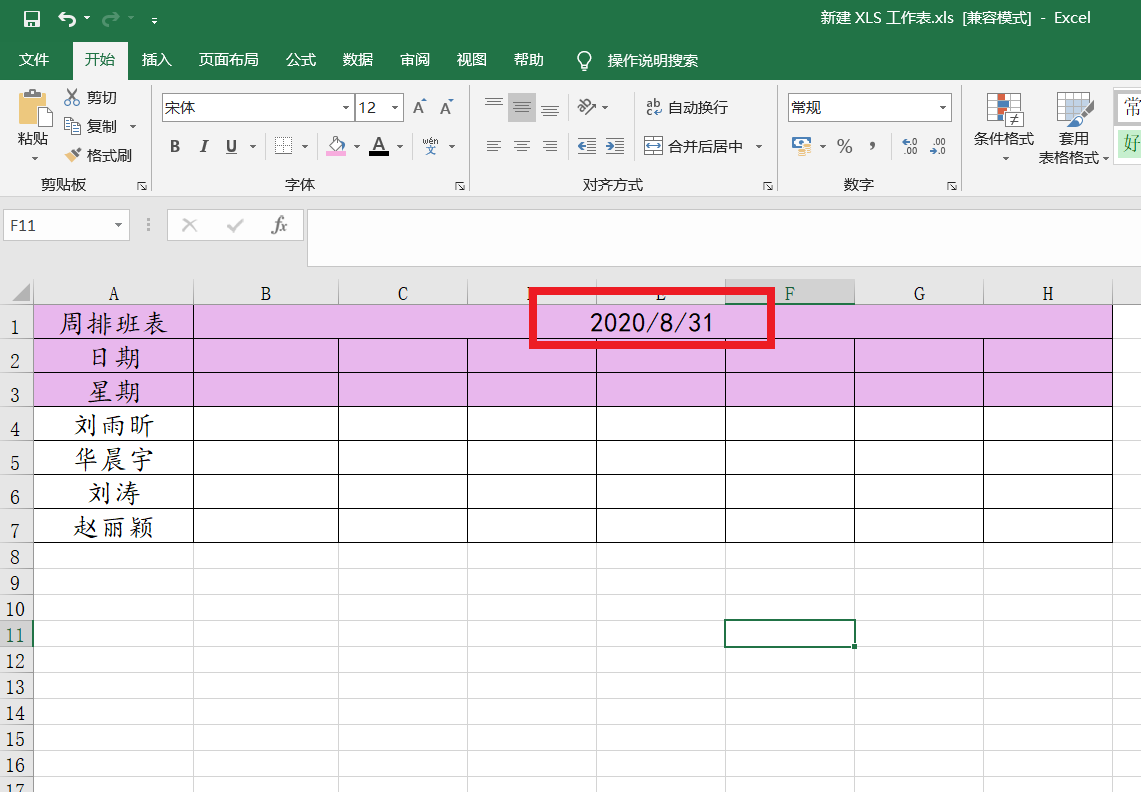This screenshot has width=1141, height=792.
Task: Click the 剪切 cut button
Action: click(x=90, y=98)
